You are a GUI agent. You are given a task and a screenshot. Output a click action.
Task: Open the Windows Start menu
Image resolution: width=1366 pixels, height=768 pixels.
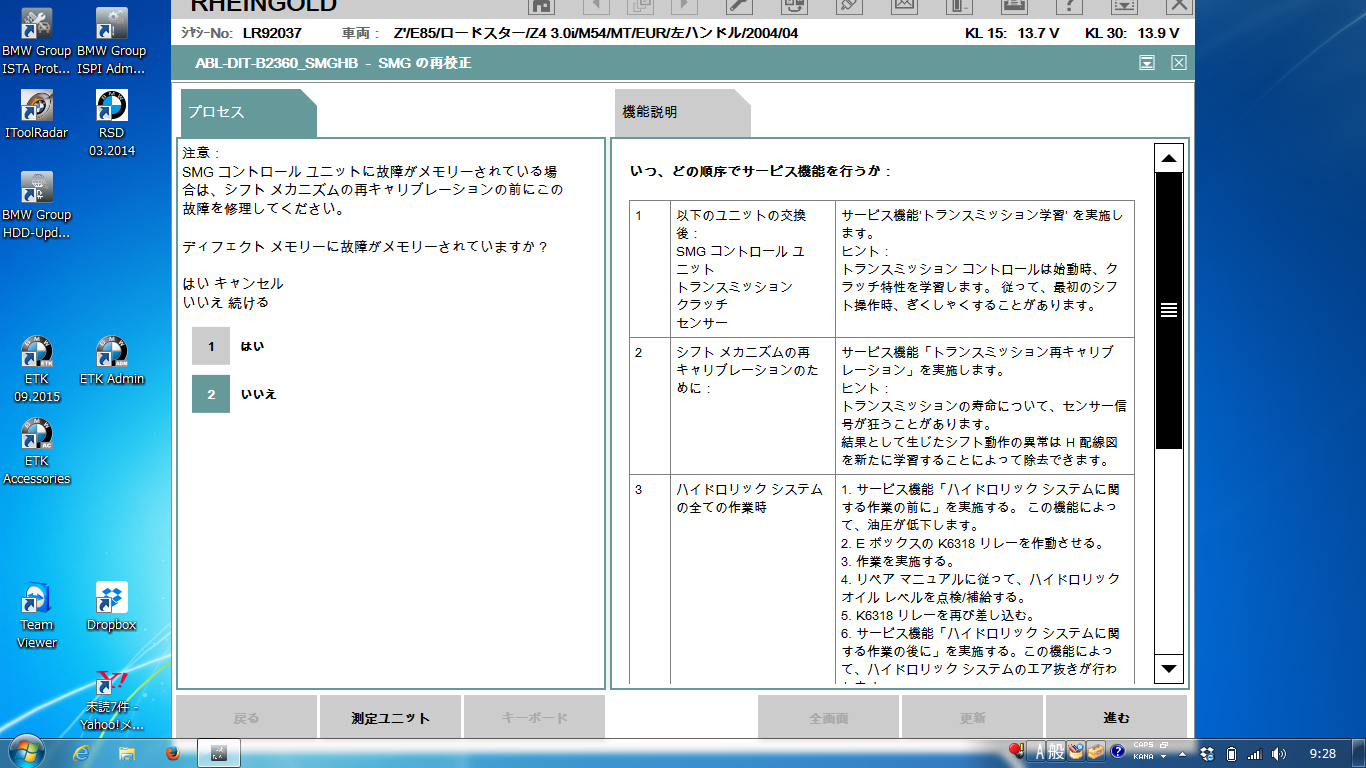point(25,752)
